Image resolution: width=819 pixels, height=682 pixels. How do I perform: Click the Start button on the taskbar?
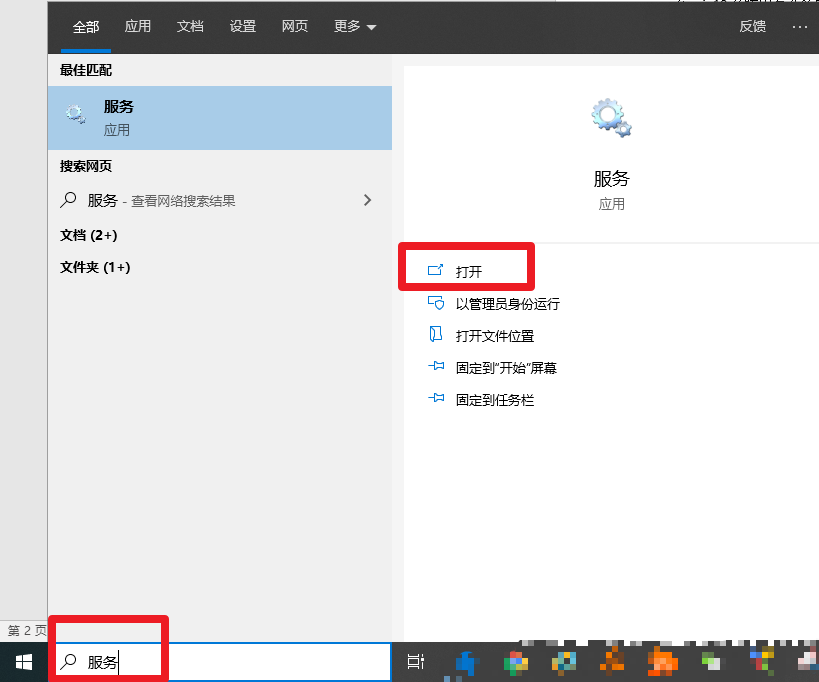22,661
